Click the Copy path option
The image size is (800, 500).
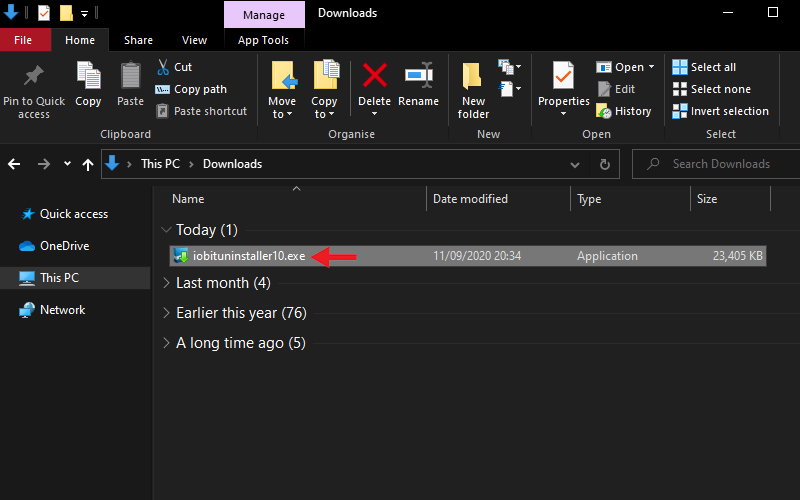point(191,89)
